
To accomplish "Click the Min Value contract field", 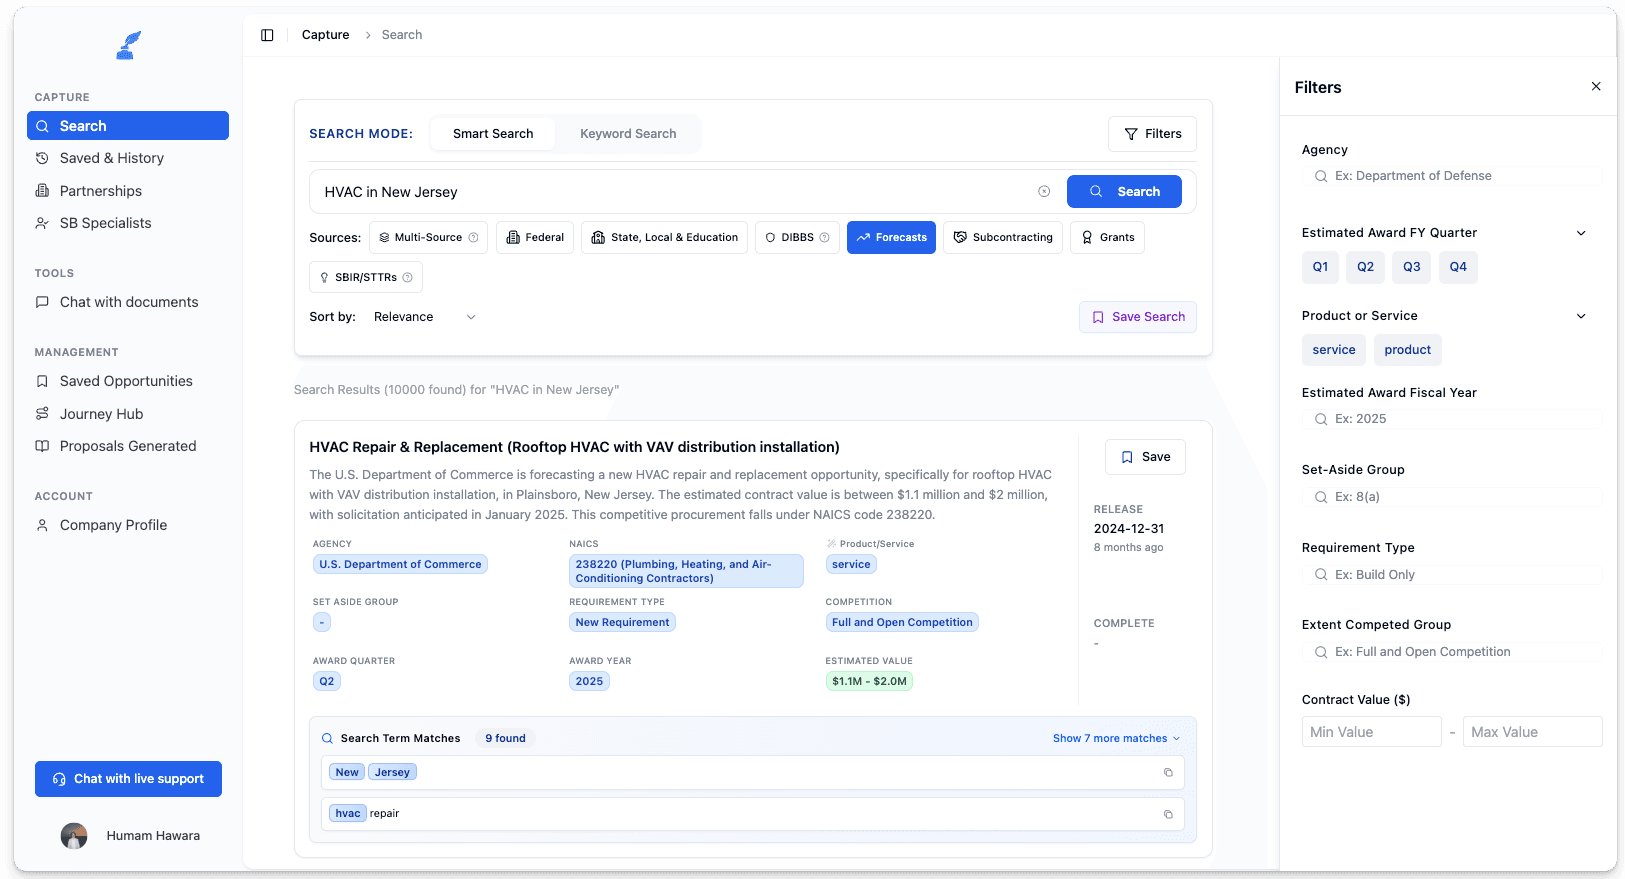I will point(1371,732).
